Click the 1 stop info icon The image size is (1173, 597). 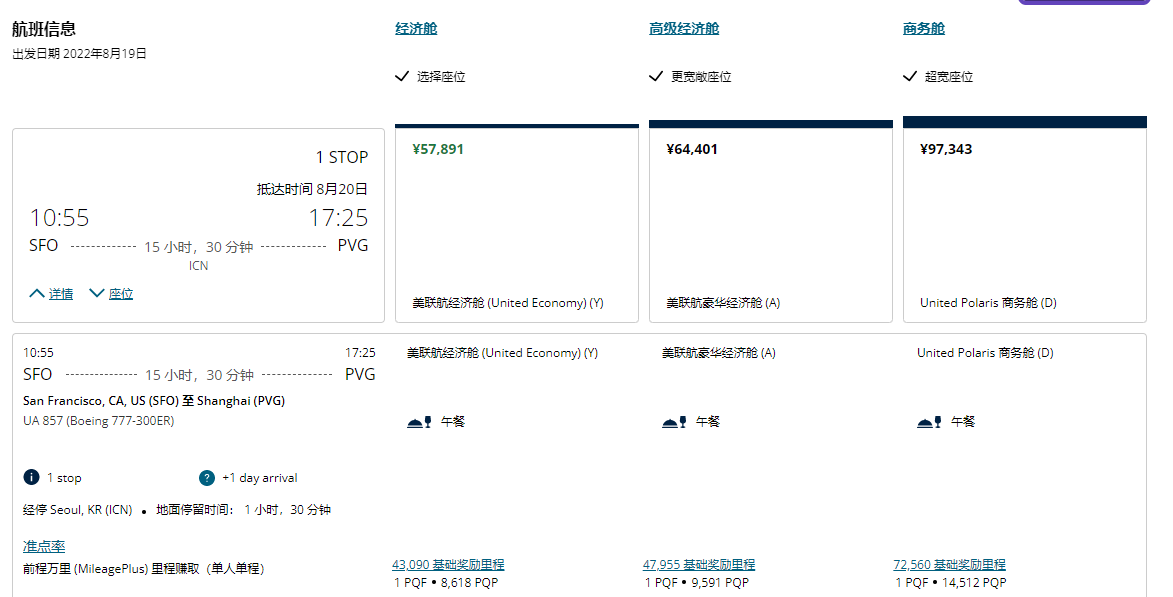(x=31, y=477)
